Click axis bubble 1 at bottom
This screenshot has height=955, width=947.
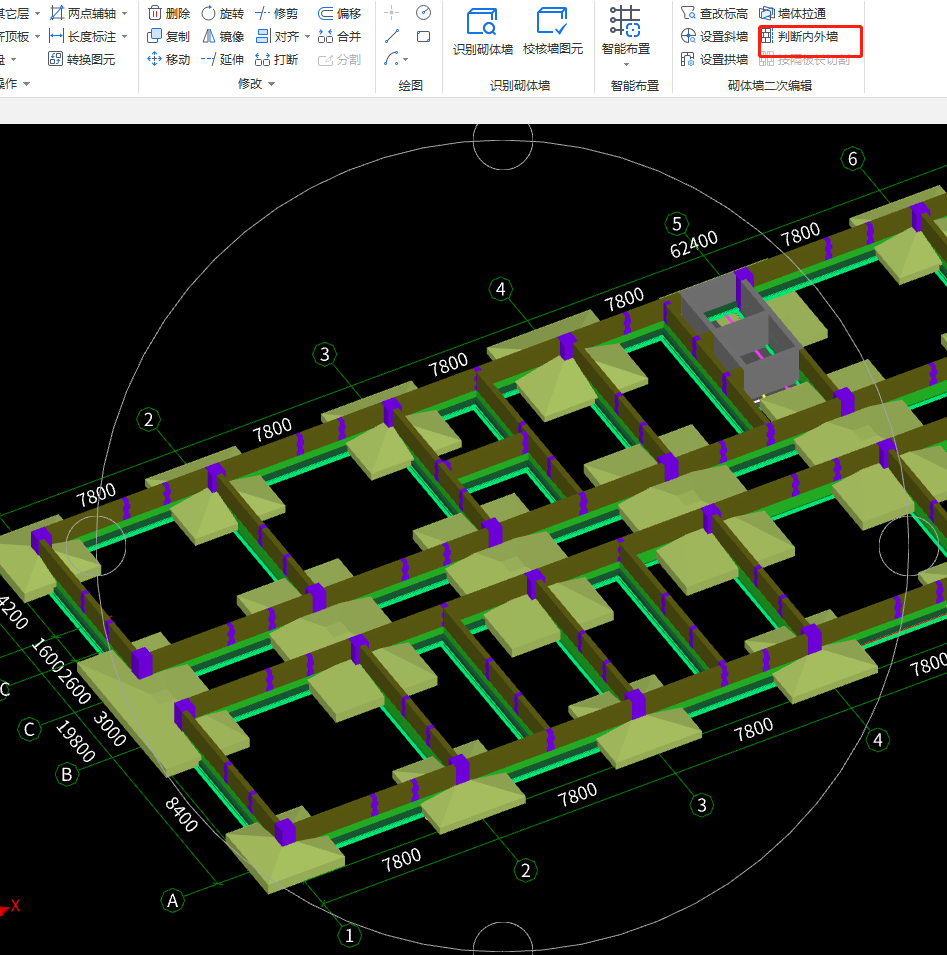point(349,936)
